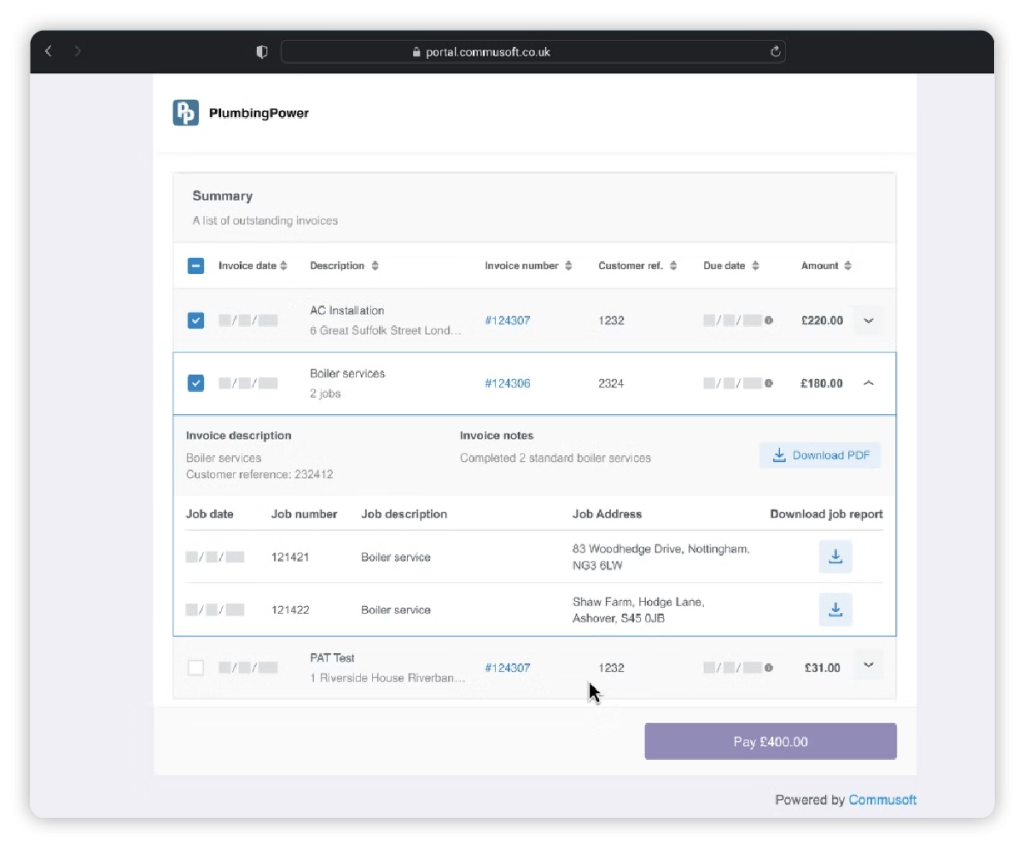Uncheck the Boiler services invoice checkbox
Screen dimensions: 1024x852
coord(196,383)
